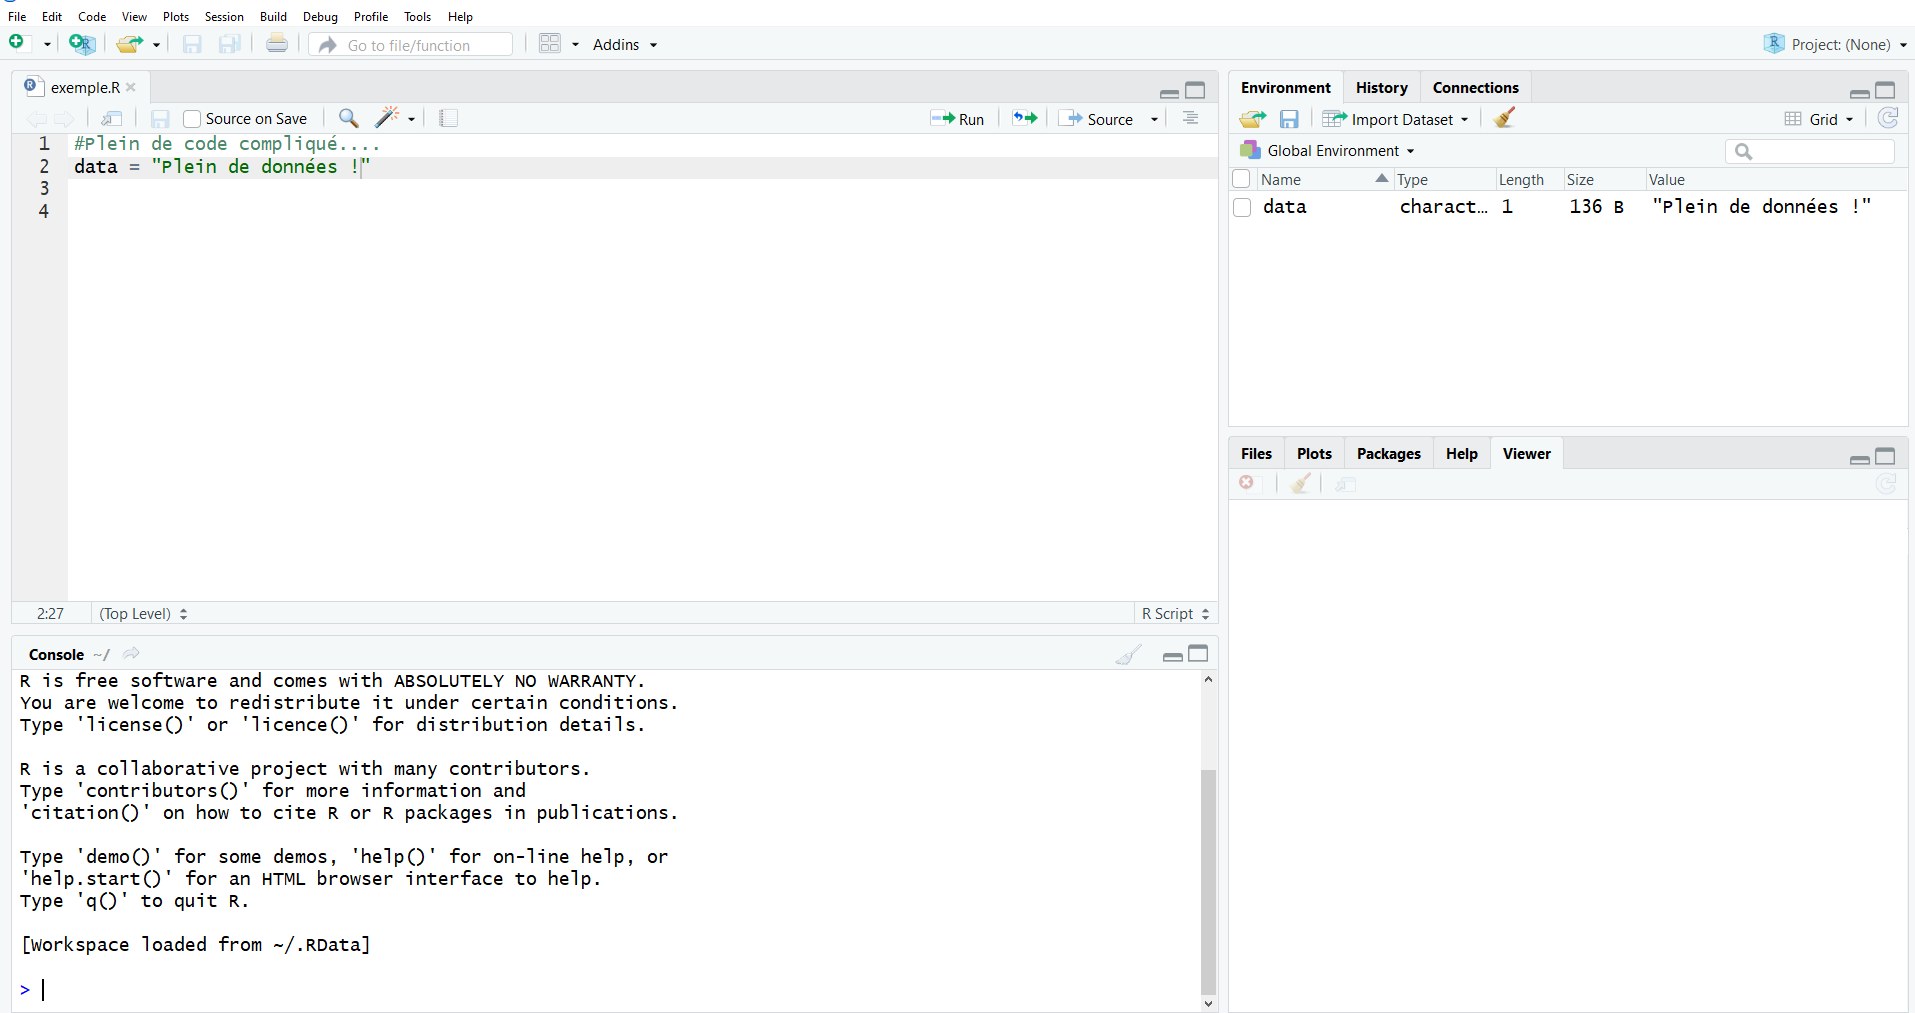This screenshot has width=1915, height=1013.
Task: Enable the Source on Save checkbox
Action: [193, 119]
